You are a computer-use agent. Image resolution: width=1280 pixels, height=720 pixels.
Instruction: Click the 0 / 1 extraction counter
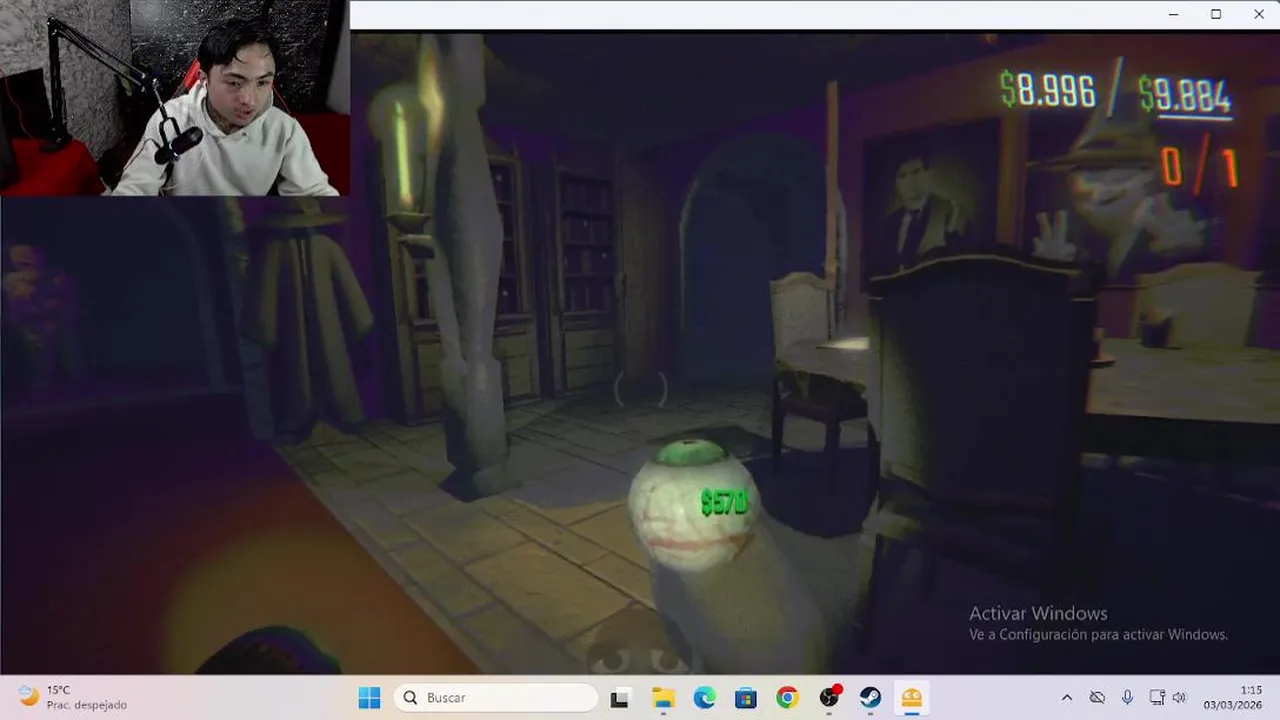click(x=1198, y=167)
